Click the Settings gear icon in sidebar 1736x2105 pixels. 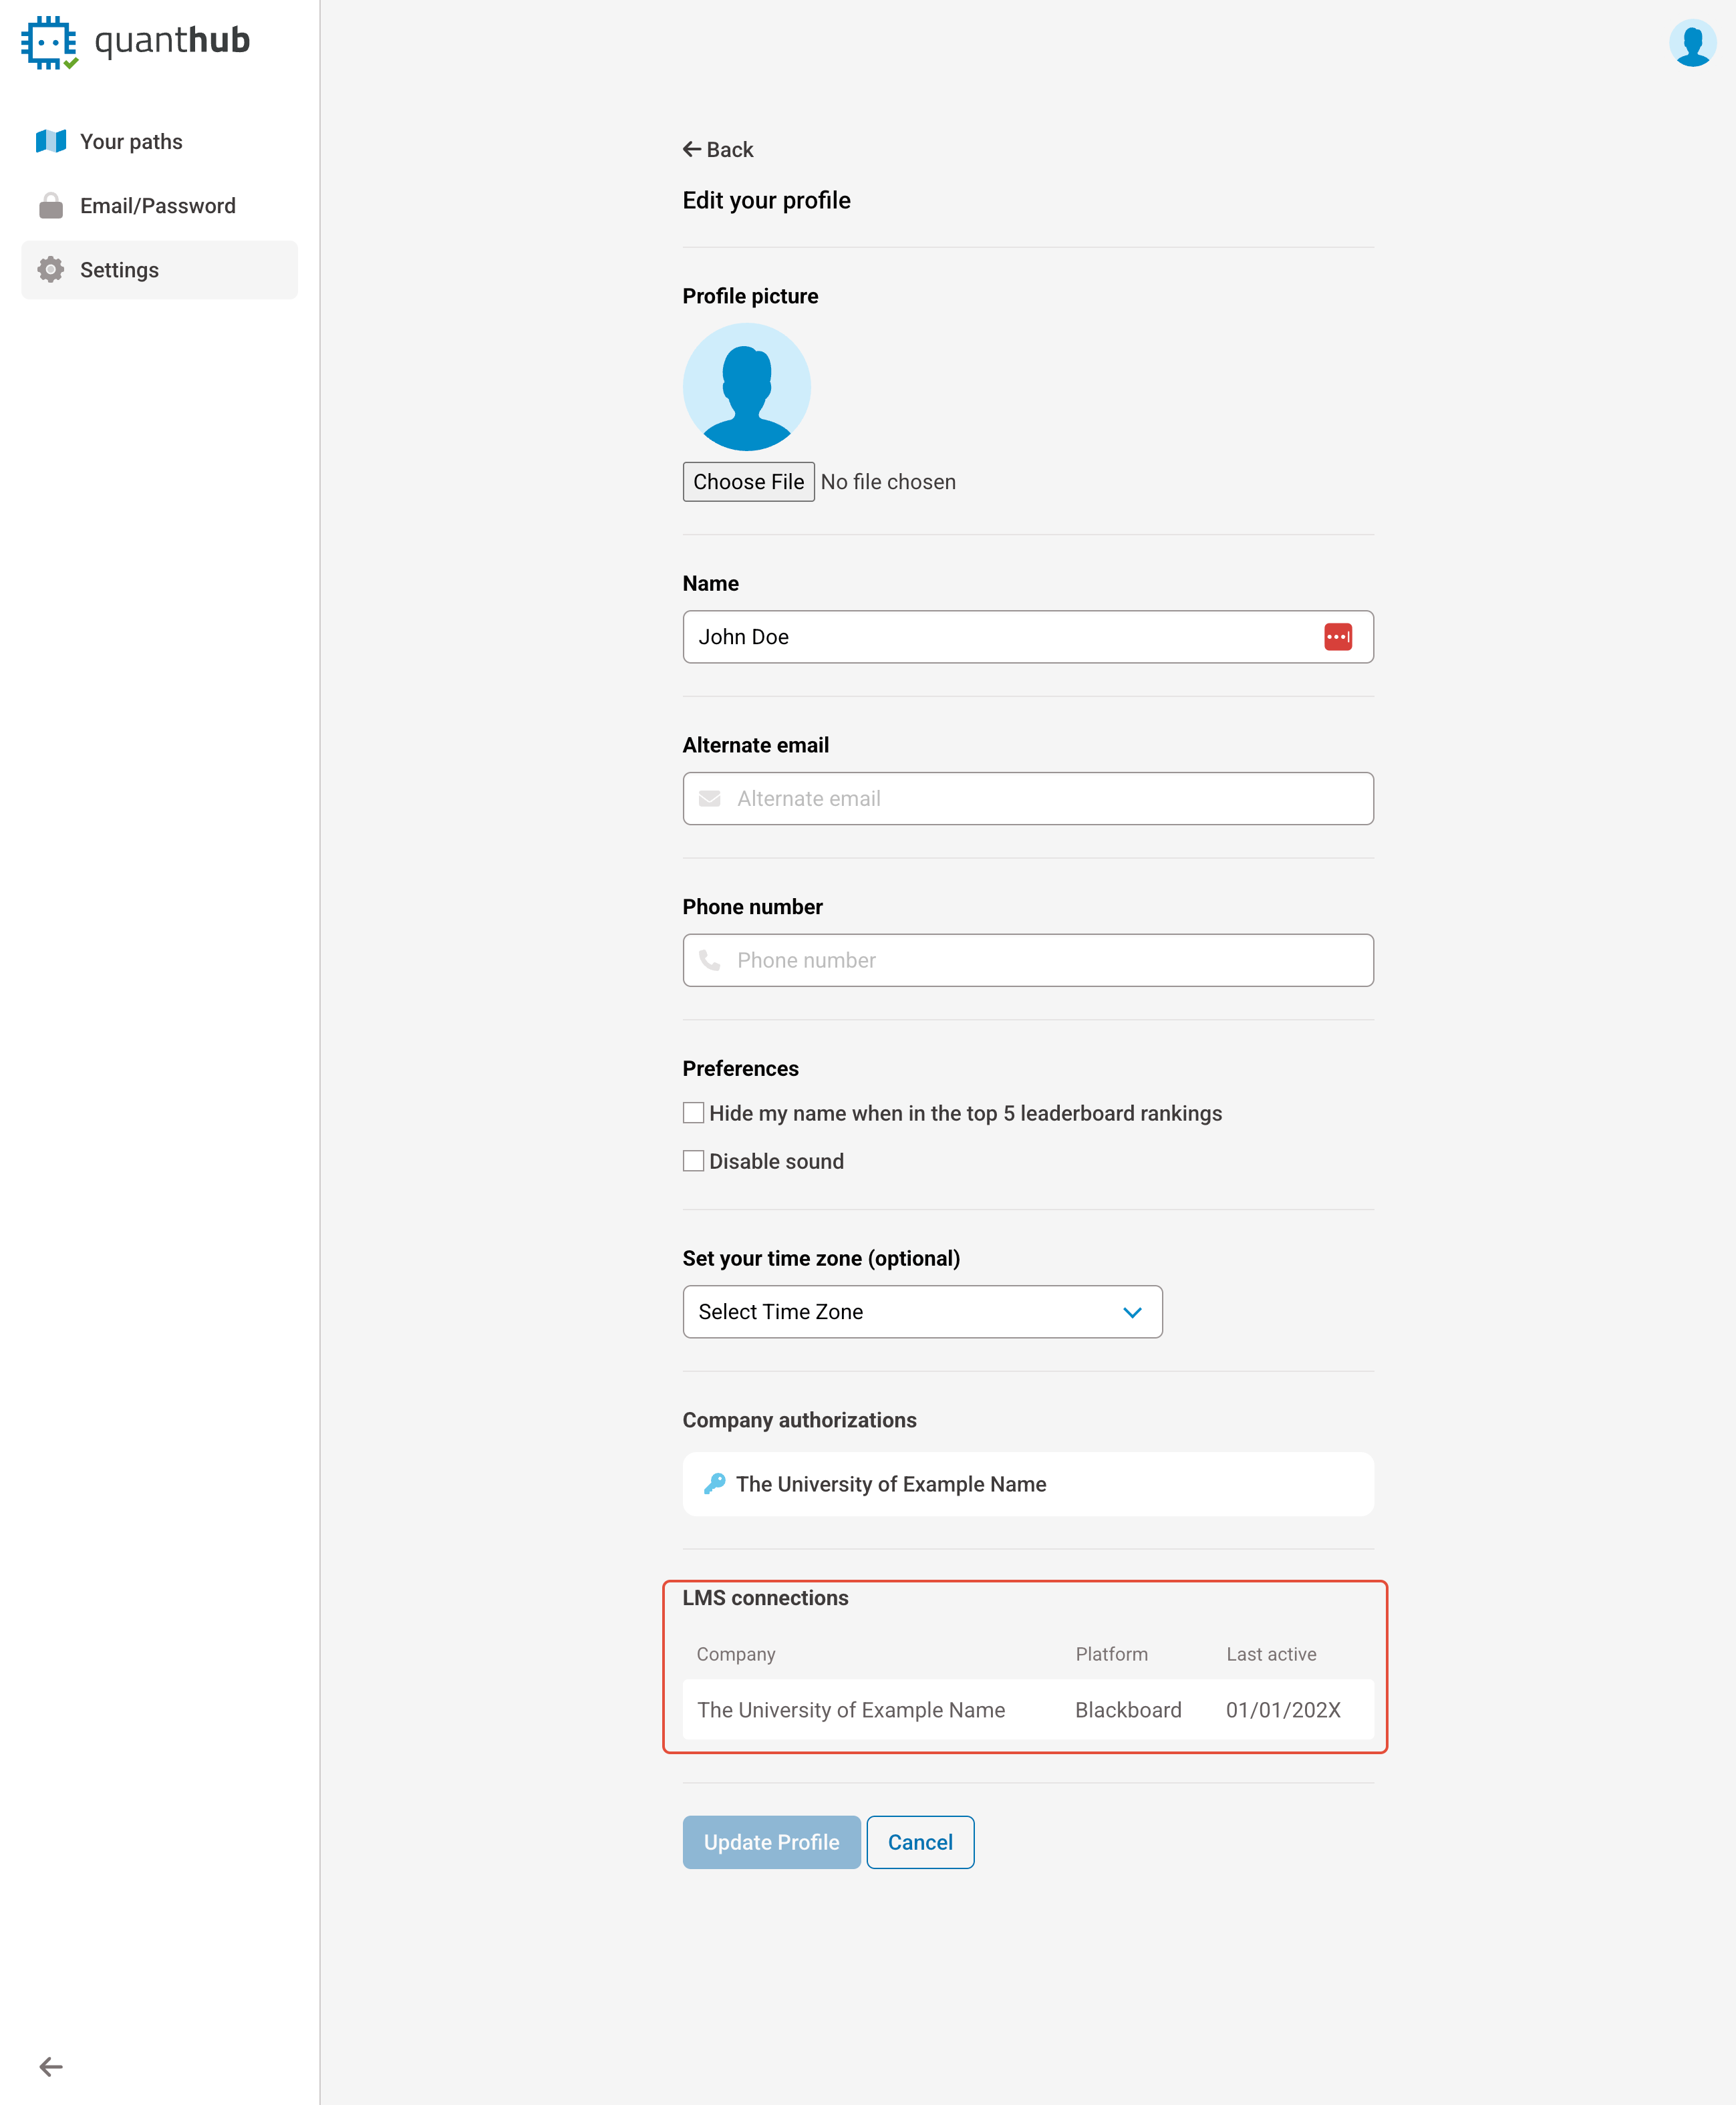pos(51,270)
